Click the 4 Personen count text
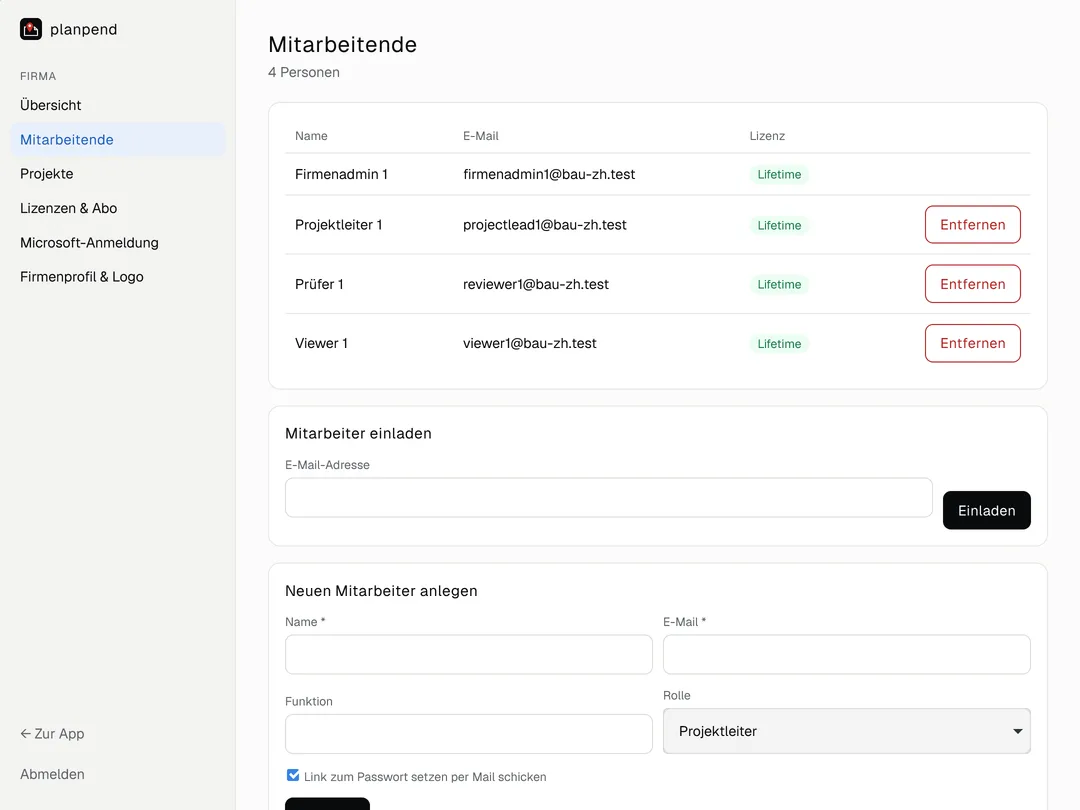This screenshot has width=1080, height=810. pyautogui.click(x=304, y=72)
